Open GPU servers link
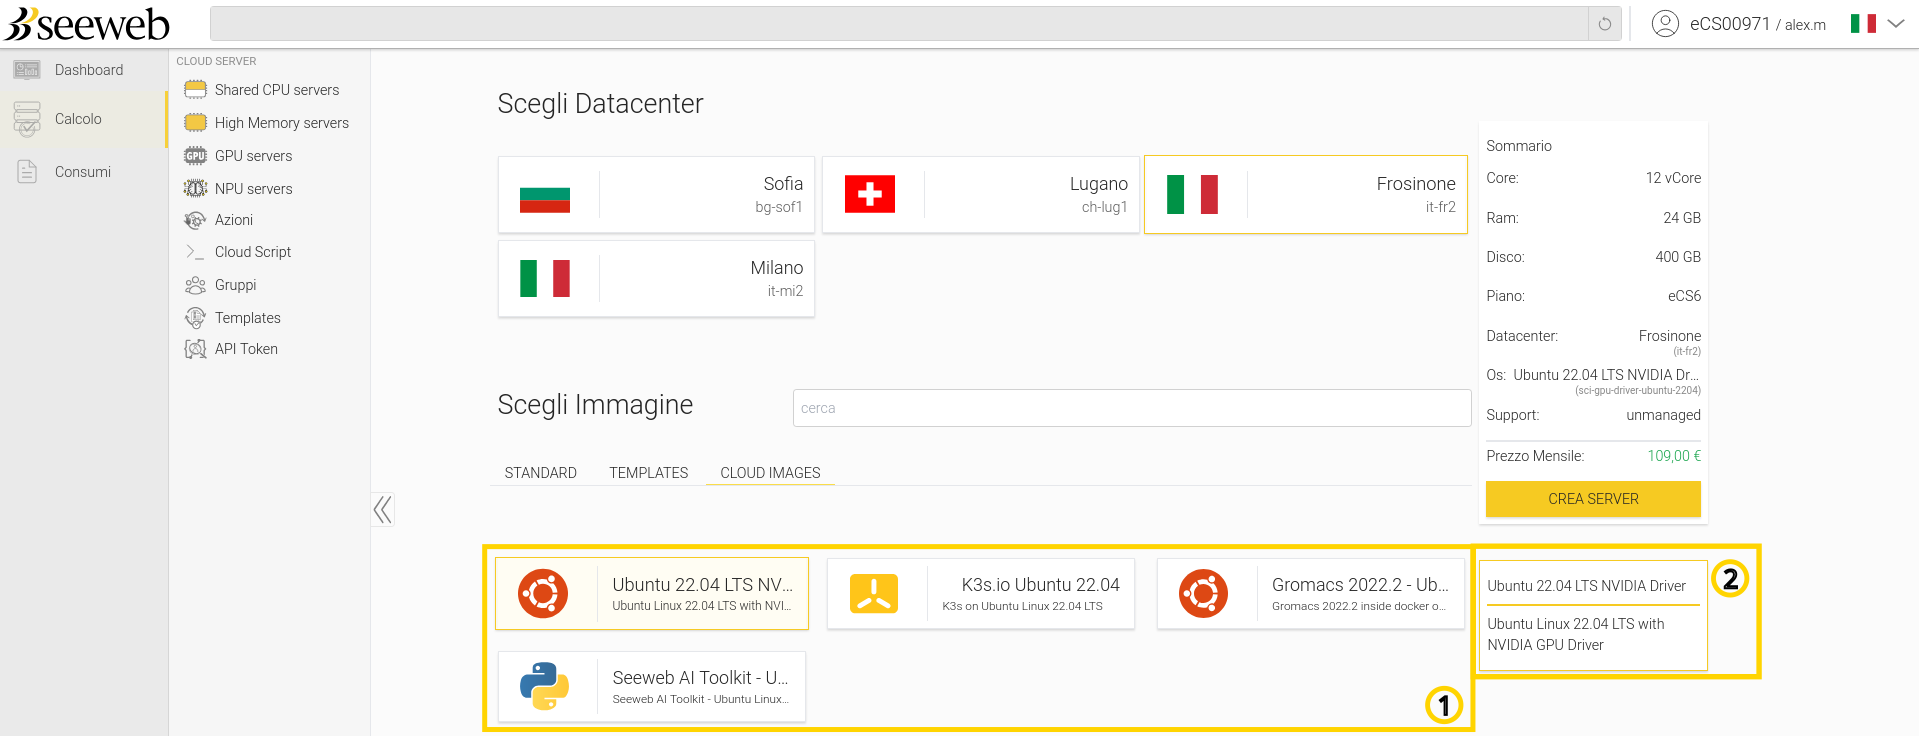The image size is (1919, 736). (x=254, y=156)
